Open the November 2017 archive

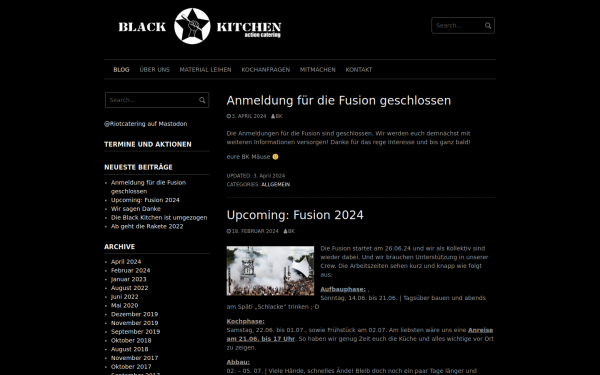click(x=134, y=359)
